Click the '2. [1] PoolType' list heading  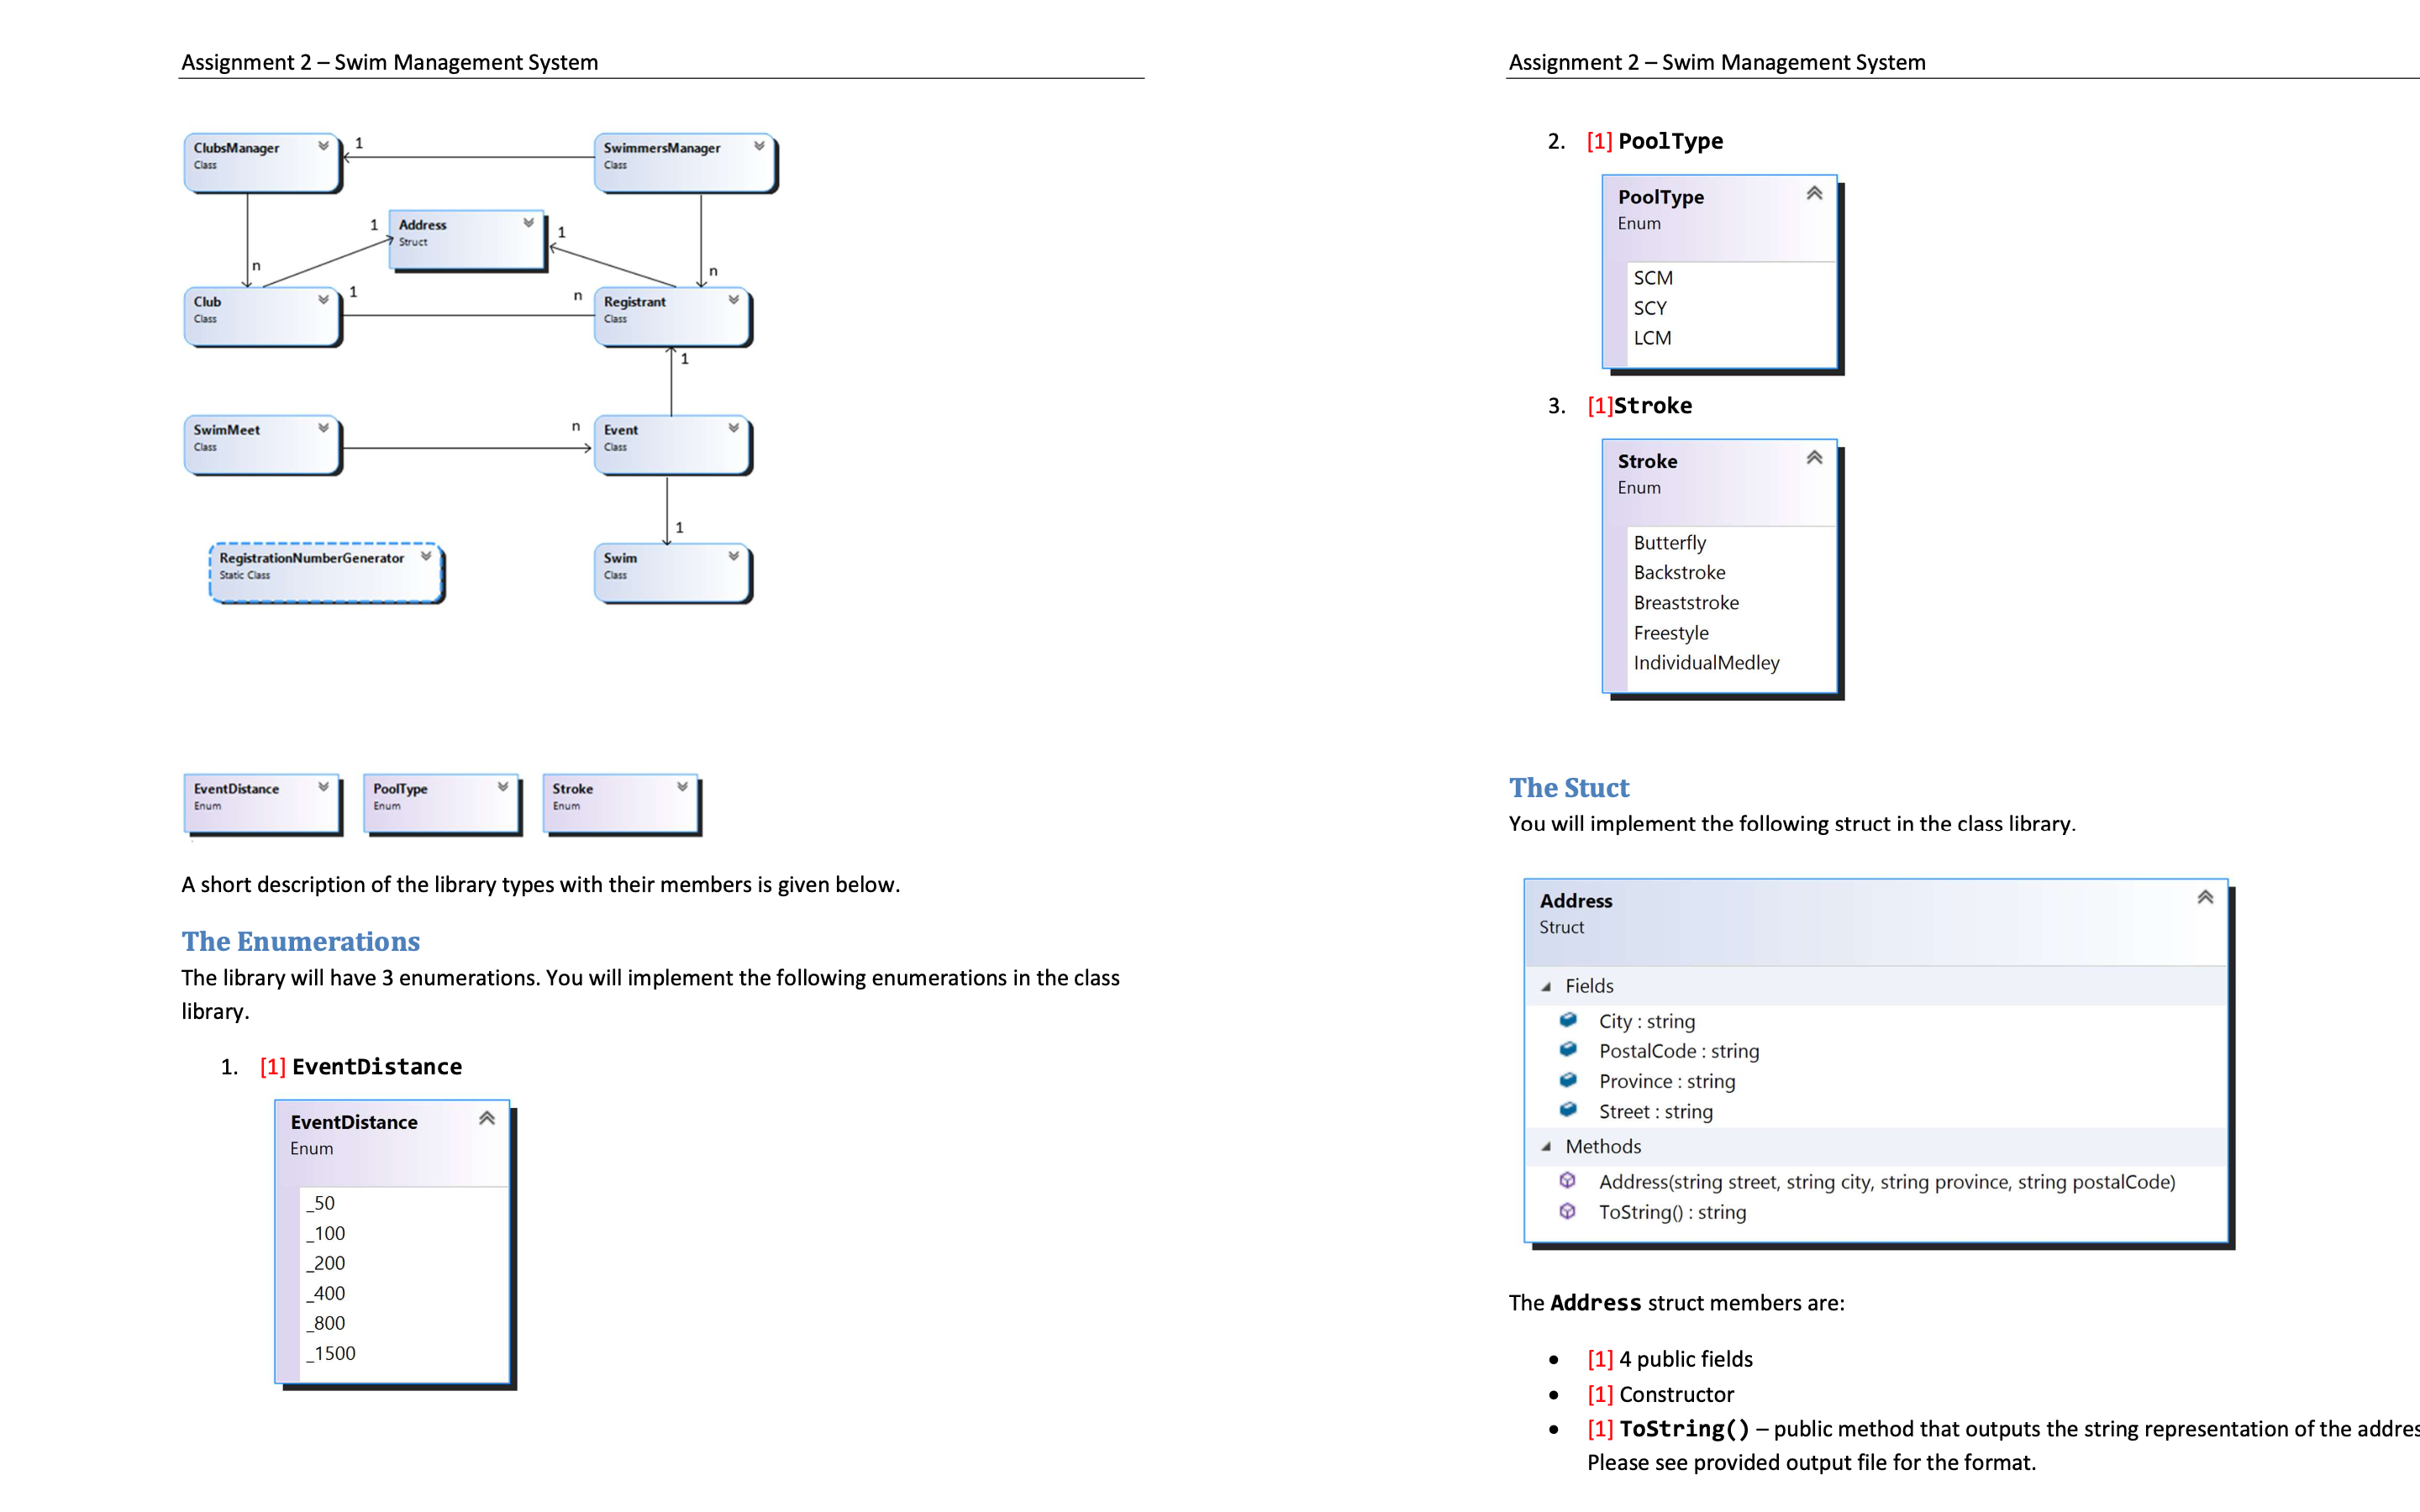pyautogui.click(x=1635, y=141)
